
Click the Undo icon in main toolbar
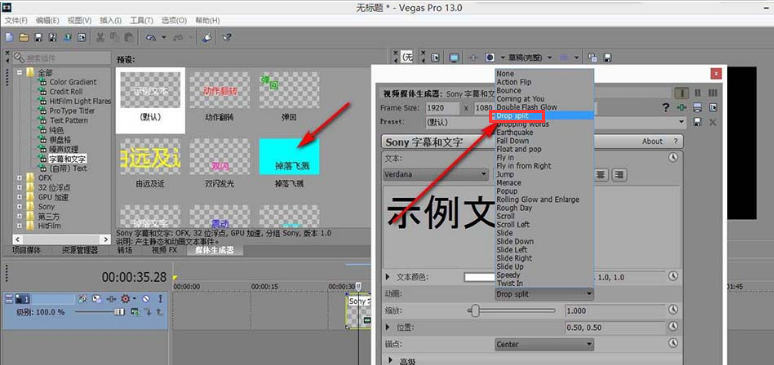151,38
